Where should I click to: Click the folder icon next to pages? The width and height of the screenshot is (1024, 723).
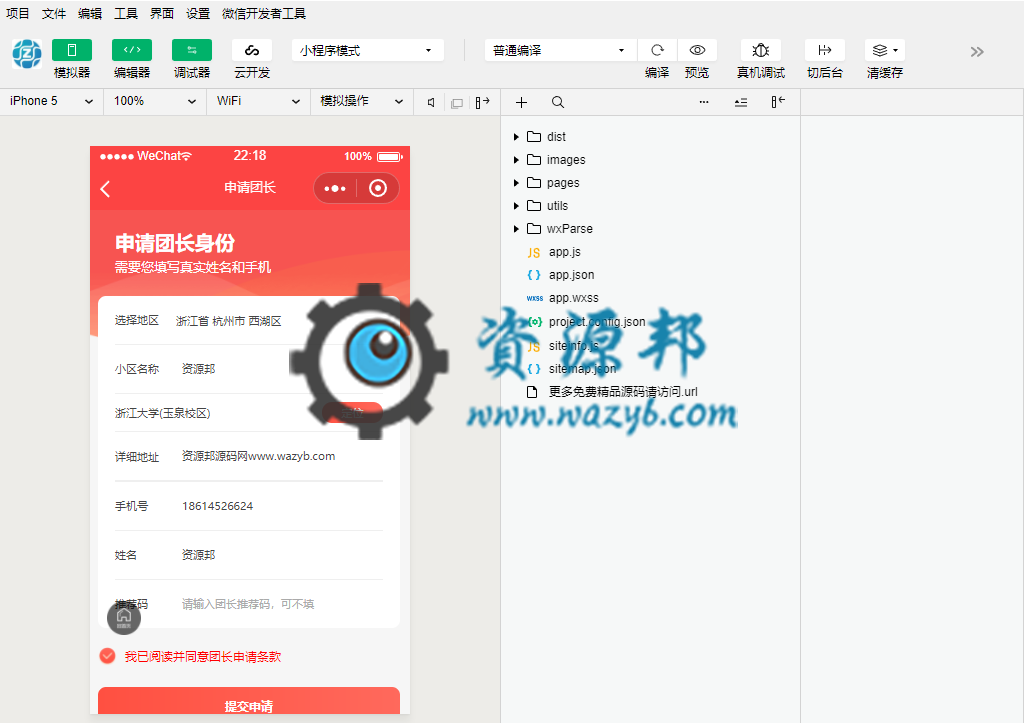(534, 183)
